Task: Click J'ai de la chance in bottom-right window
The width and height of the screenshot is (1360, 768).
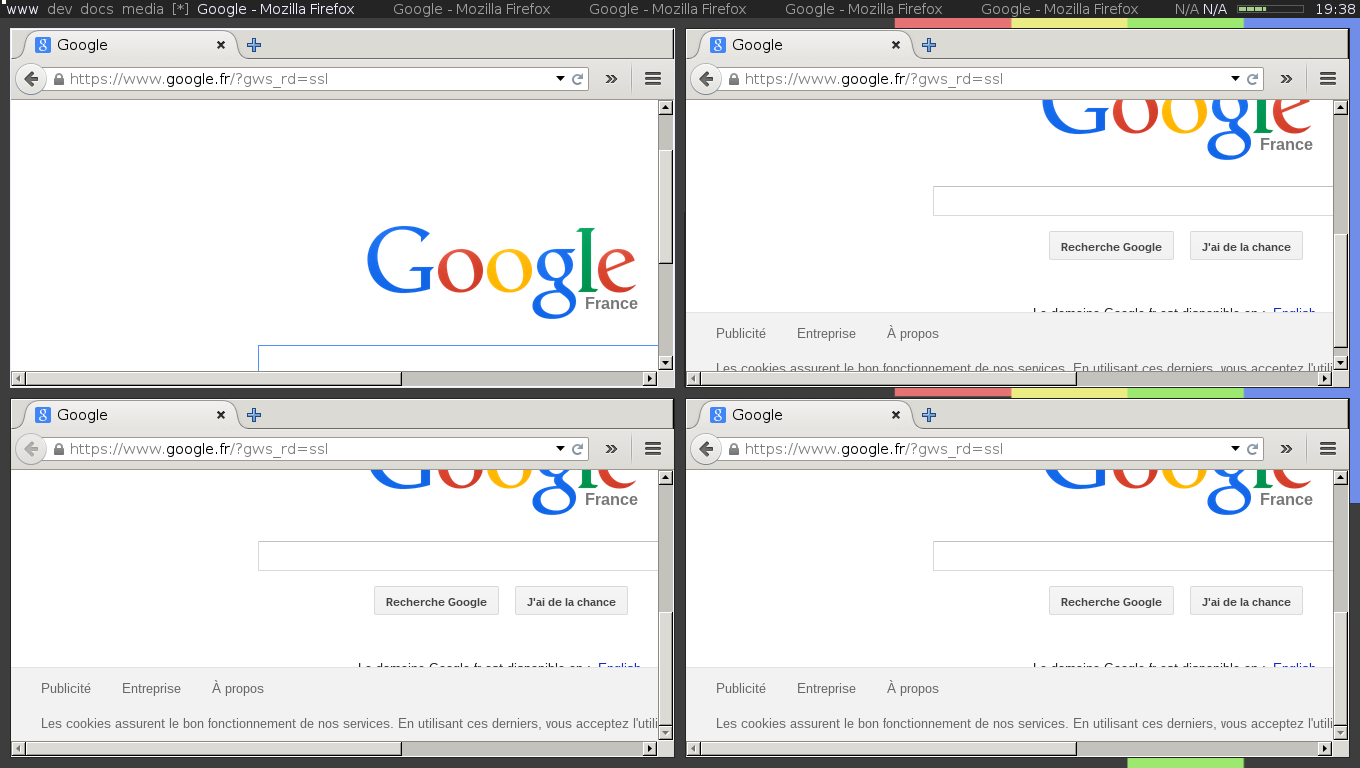Action: pos(1246,601)
